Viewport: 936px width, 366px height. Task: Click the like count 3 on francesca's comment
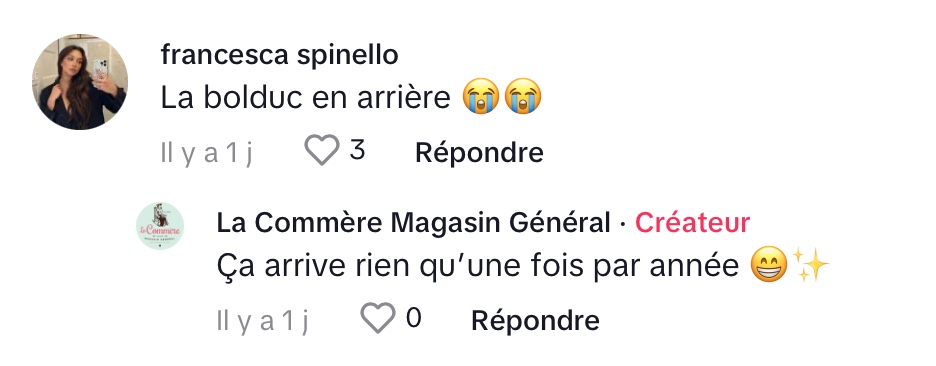coord(357,150)
